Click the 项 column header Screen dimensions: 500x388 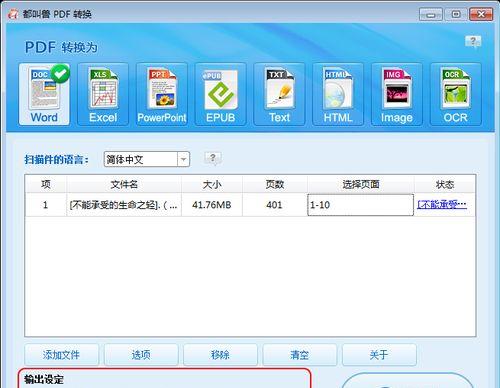pos(46,184)
